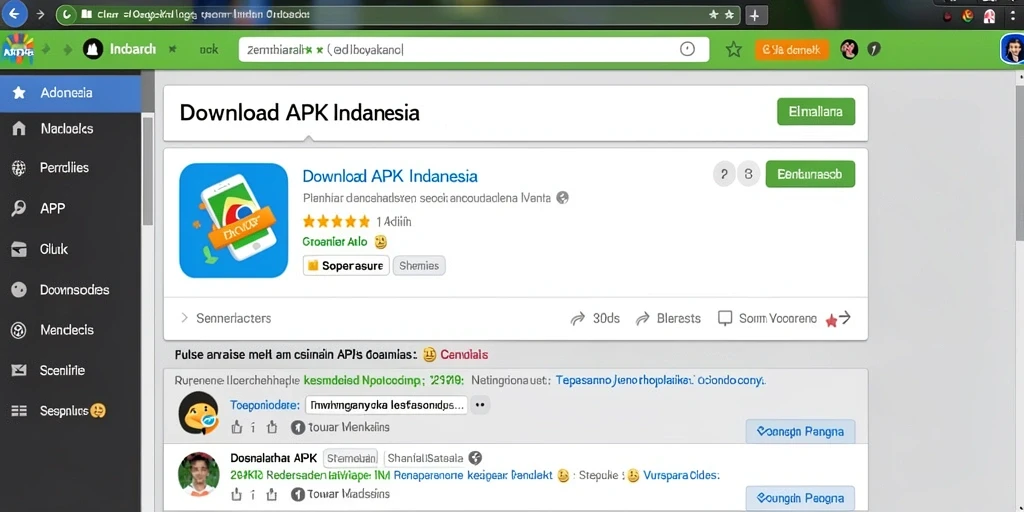Open the browser three-dot menu

tap(1012, 15)
